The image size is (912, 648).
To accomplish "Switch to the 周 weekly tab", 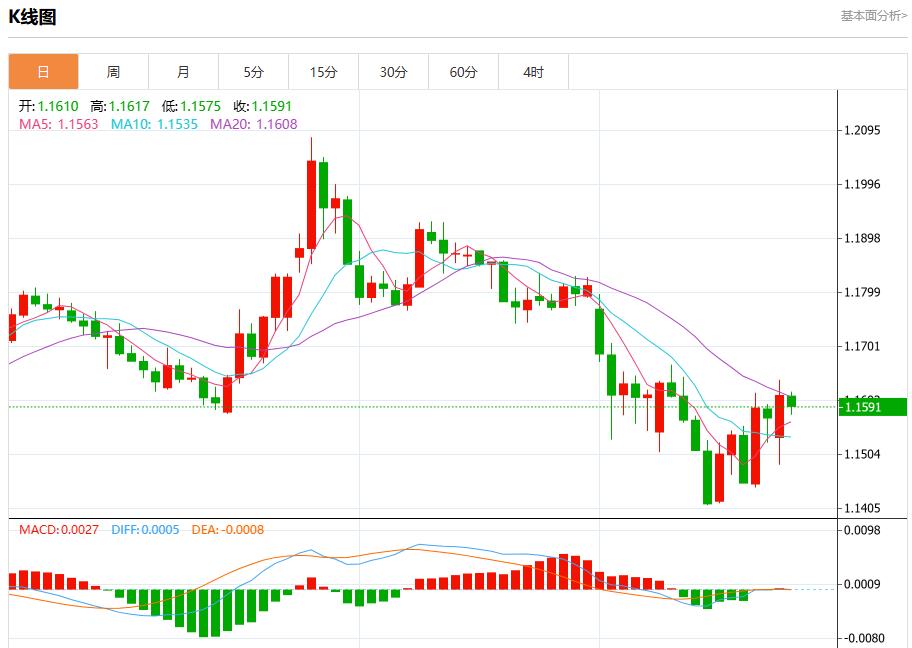I will [113, 72].
